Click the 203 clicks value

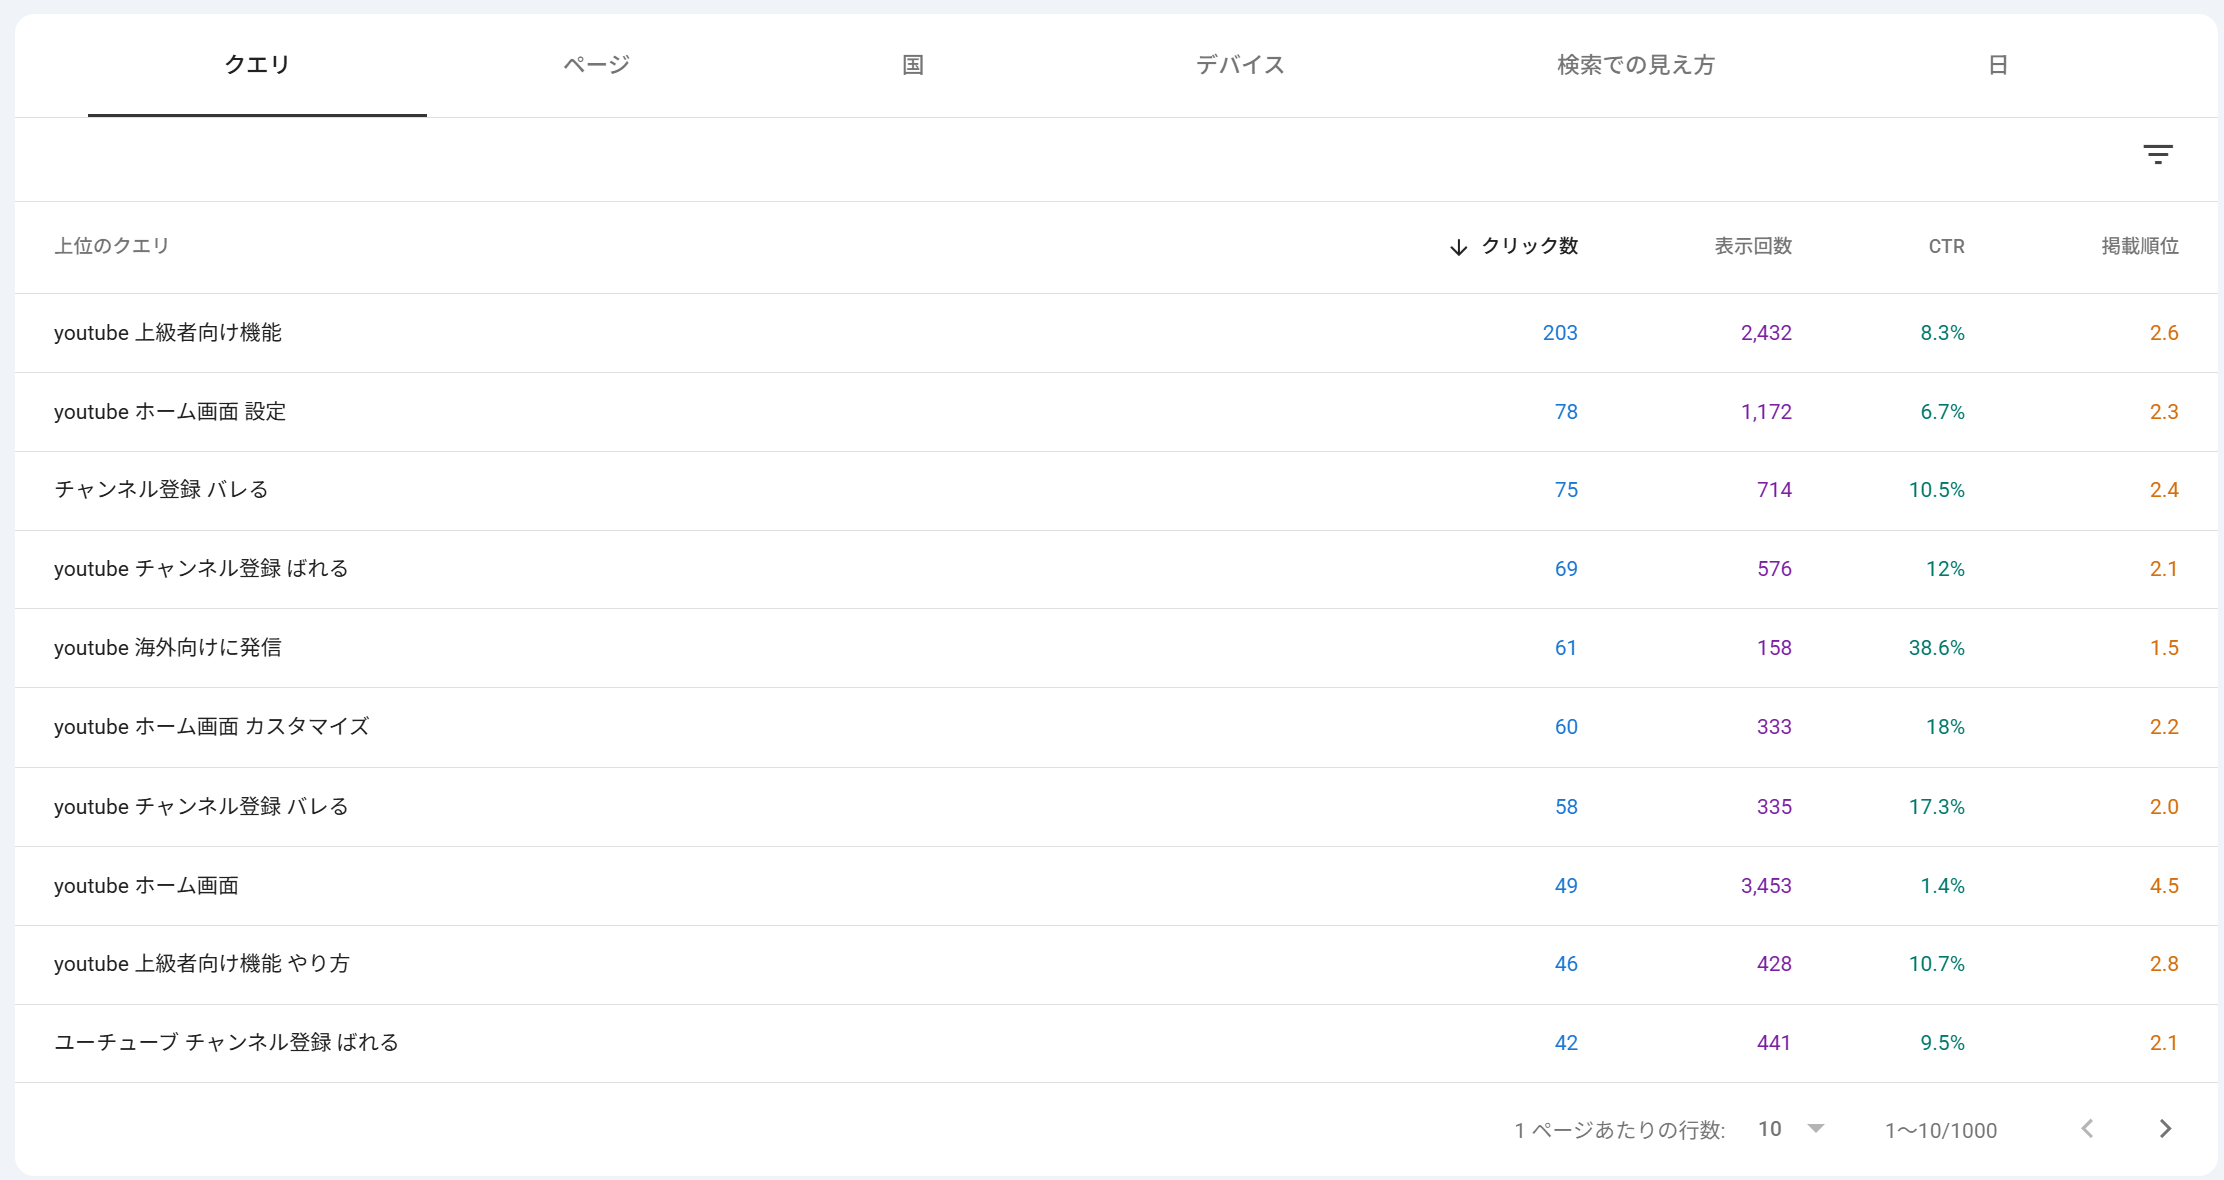click(1560, 333)
